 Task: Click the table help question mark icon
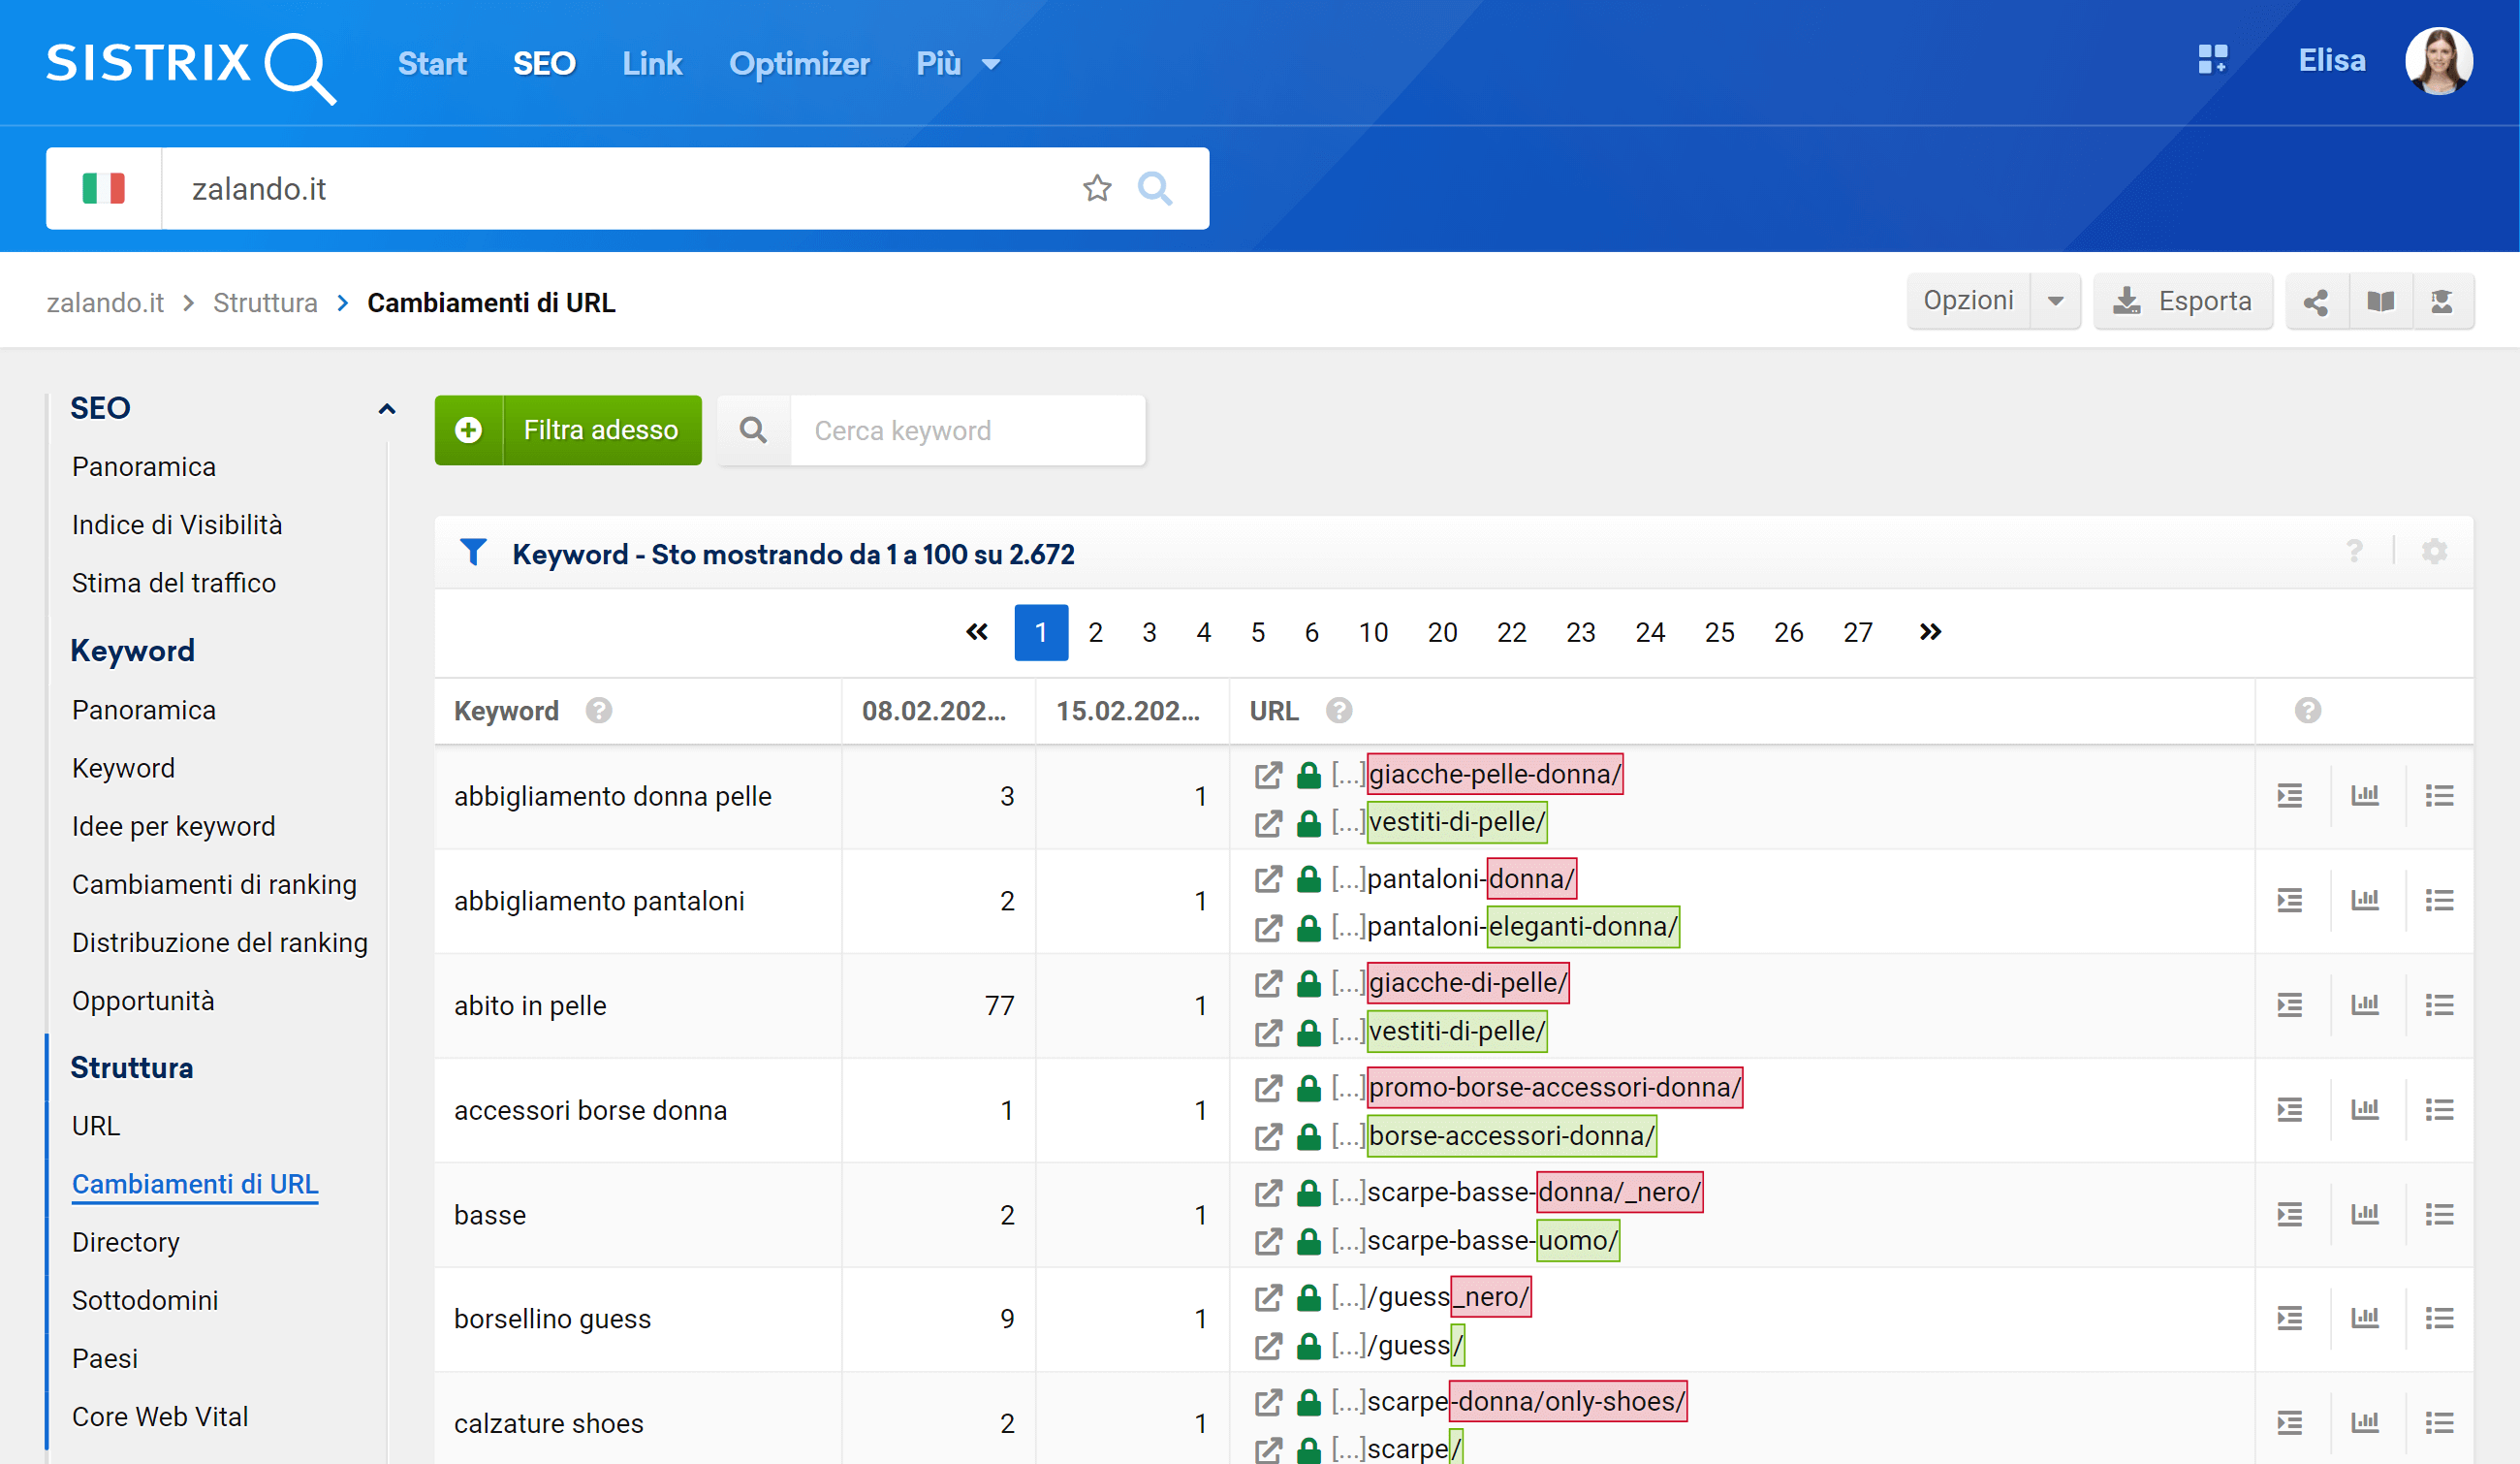click(2355, 551)
